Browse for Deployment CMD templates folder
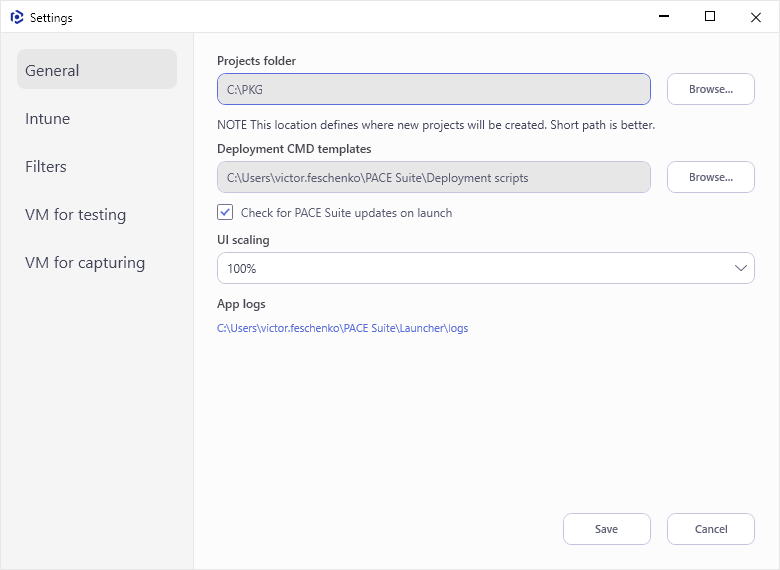This screenshot has height=570, width=780. tap(710, 178)
